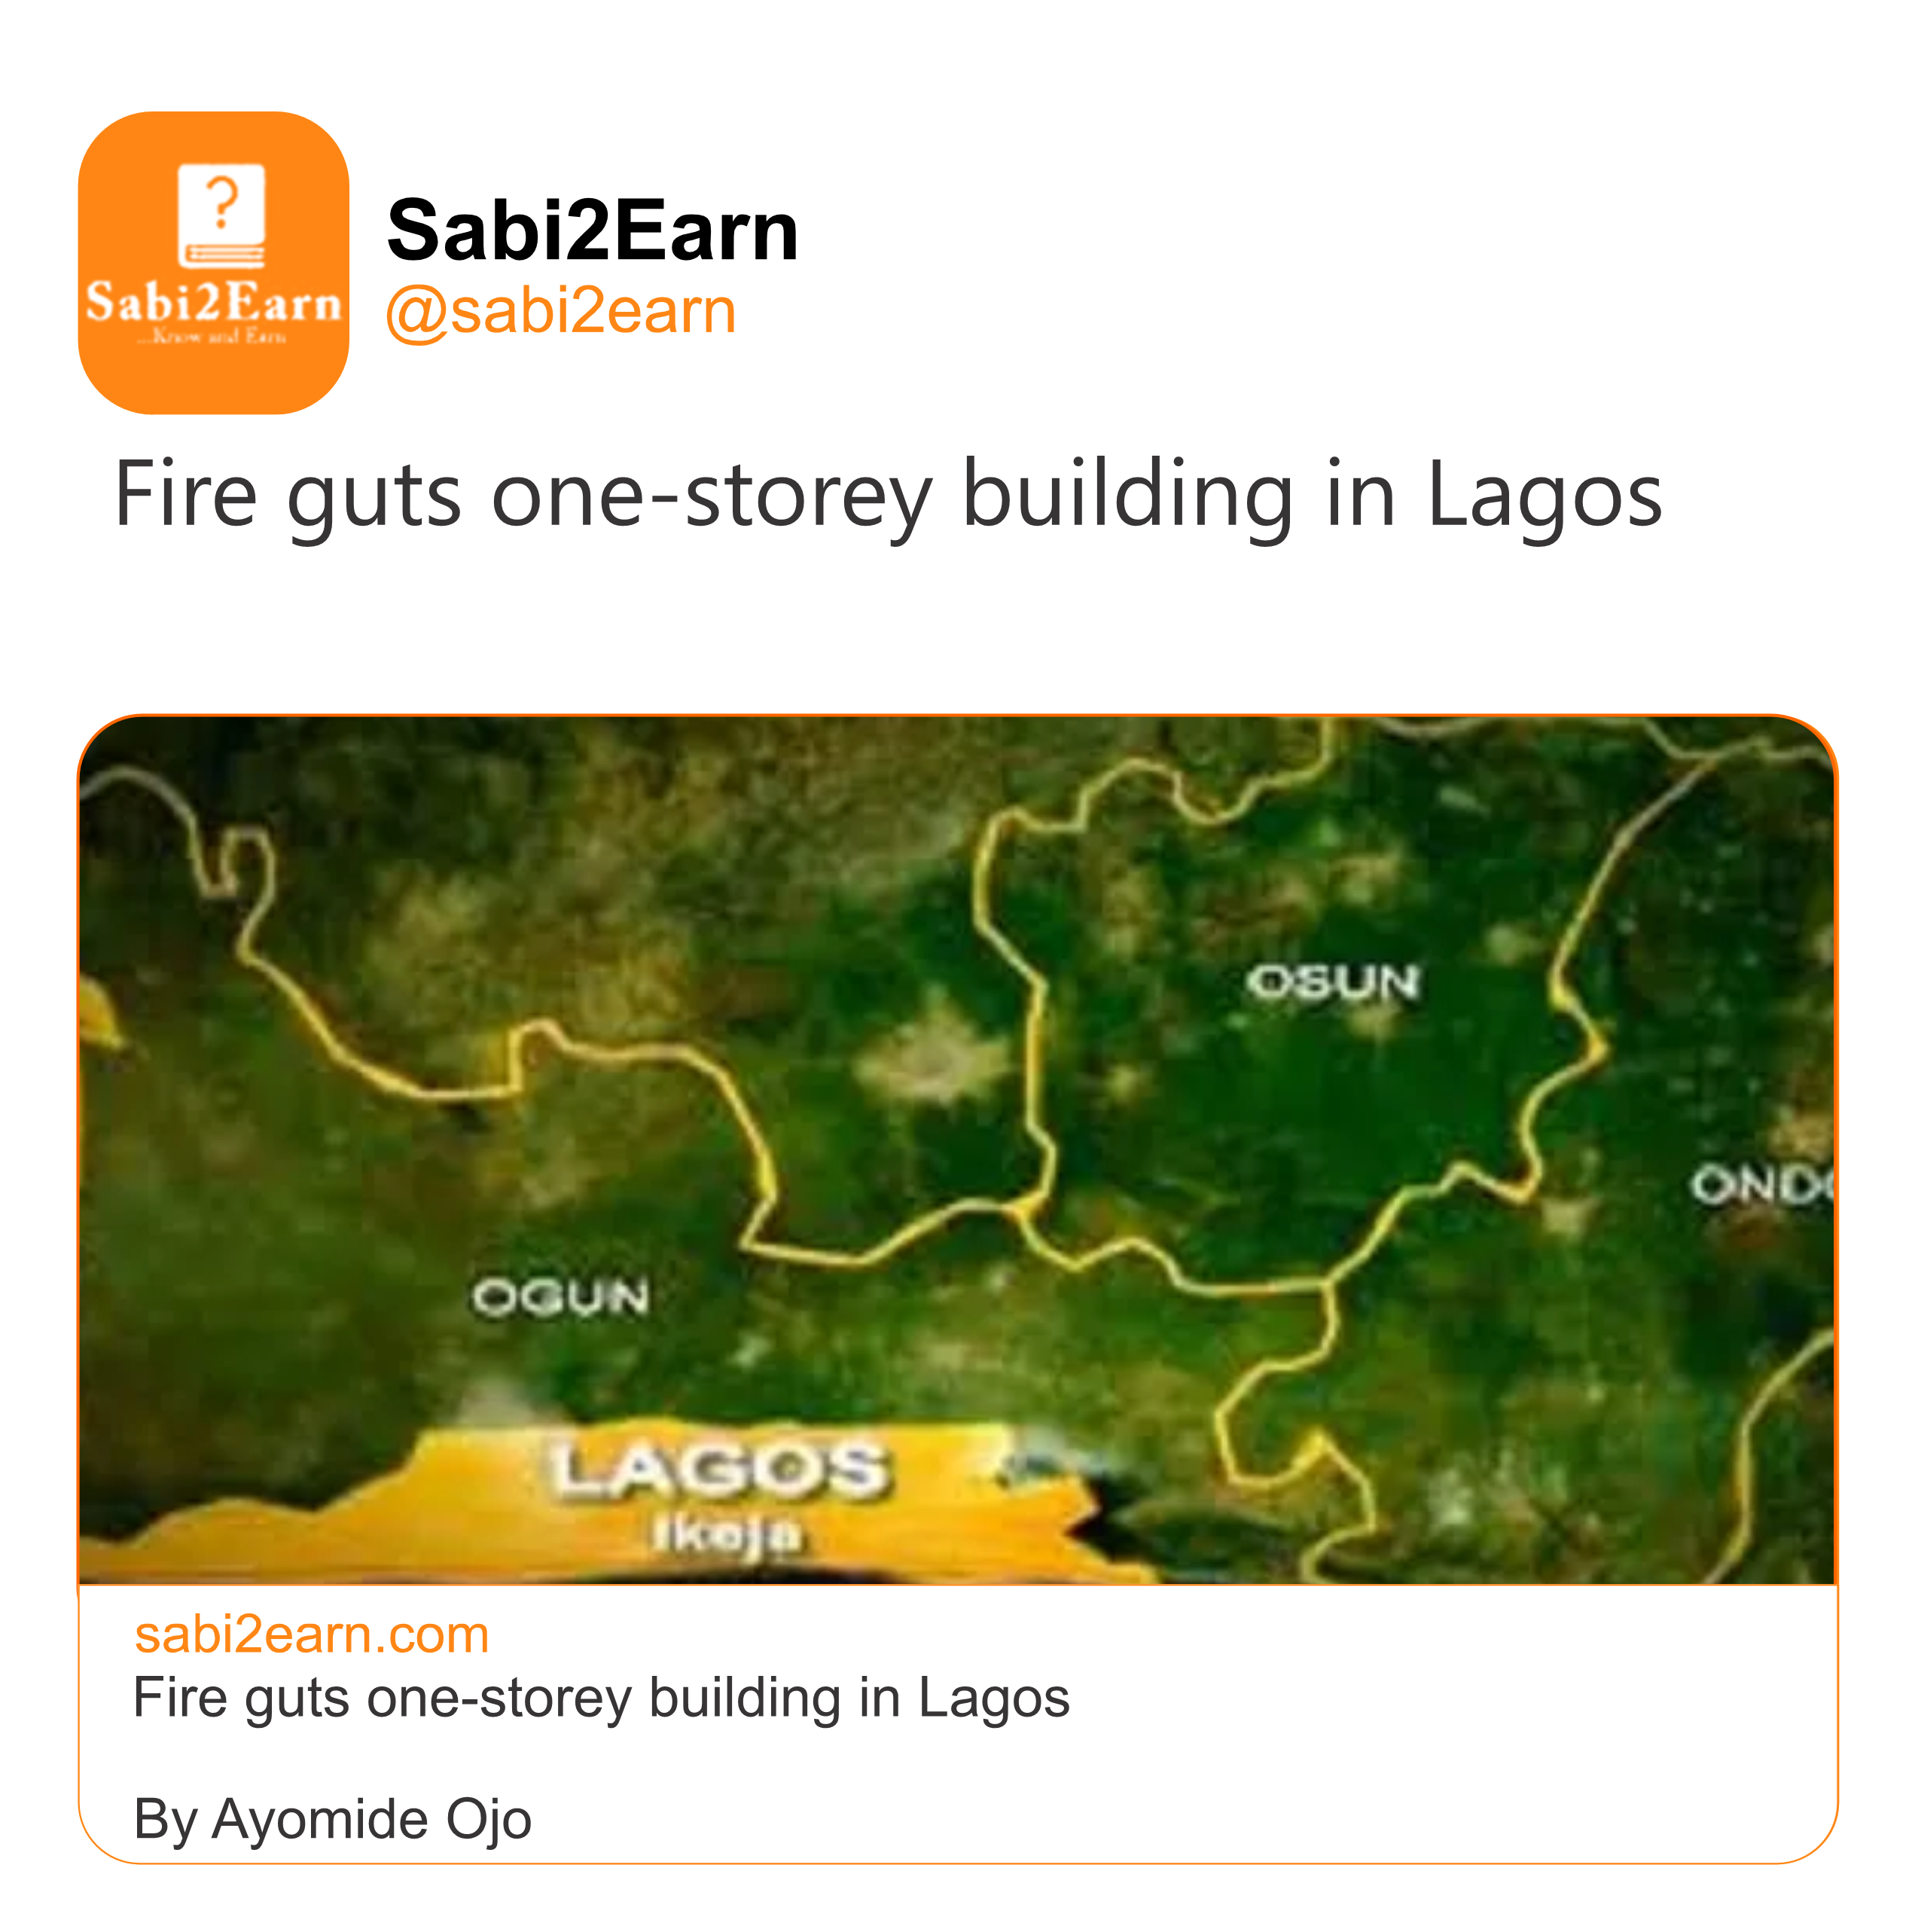Screen dimensions: 1915x1932
Task: Open the article title in the link card
Action: [600, 1698]
